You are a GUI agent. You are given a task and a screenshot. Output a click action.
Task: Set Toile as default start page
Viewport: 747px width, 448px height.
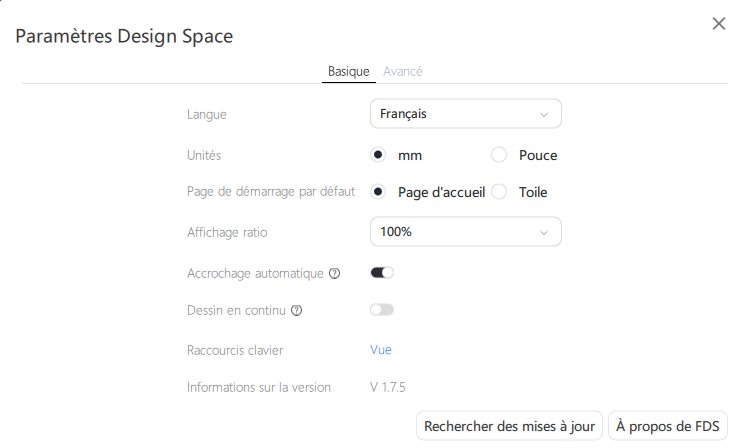pyautogui.click(x=500, y=192)
